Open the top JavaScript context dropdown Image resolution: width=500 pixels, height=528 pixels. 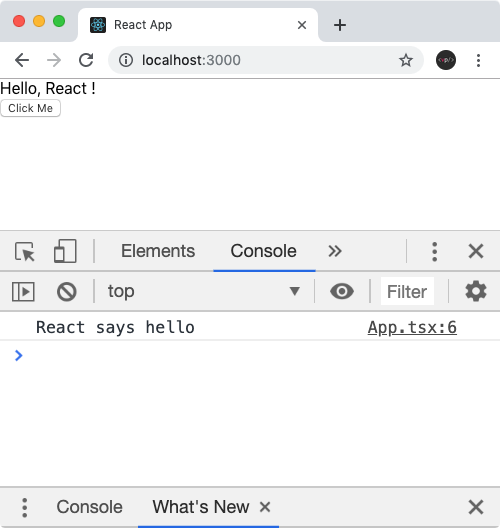[204, 291]
